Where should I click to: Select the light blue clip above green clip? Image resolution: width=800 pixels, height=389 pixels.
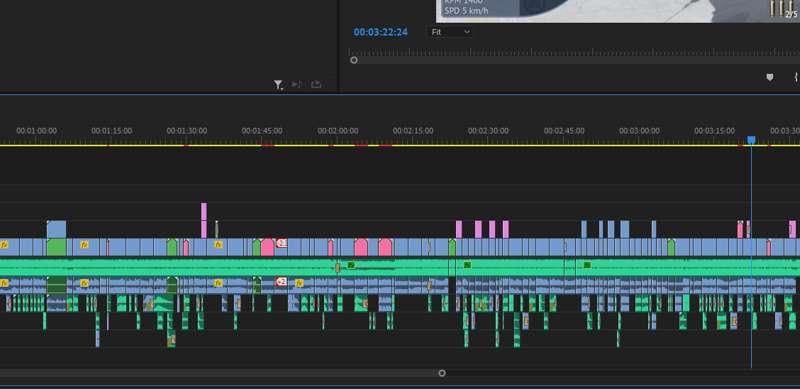point(57,229)
